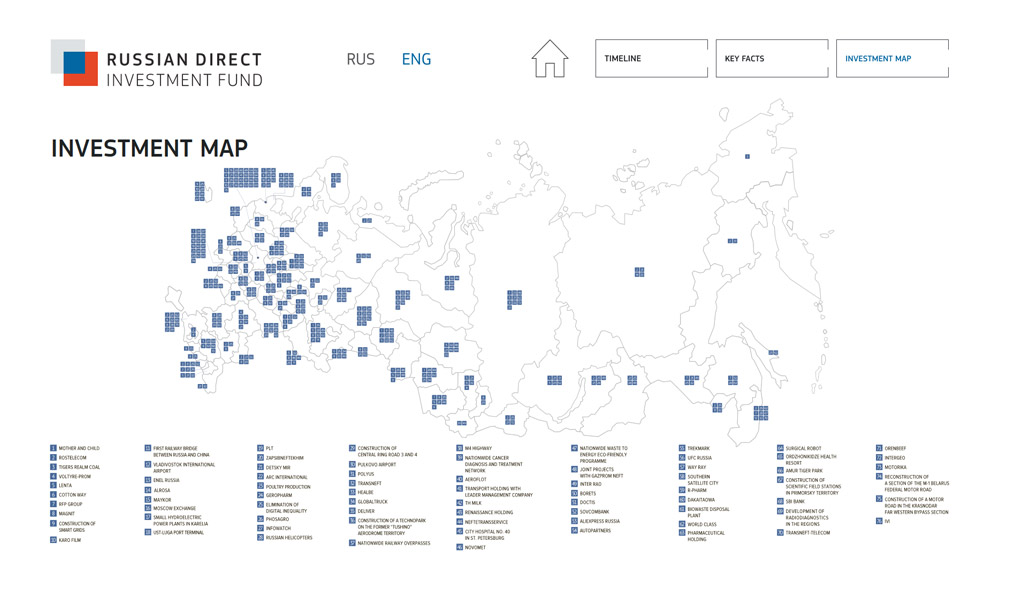Image resolution: width=1009 pixels, height=606 pixels.
Task: Select the Transneft legend entry text
Action: pyautogui.click(x=369, y=483)
